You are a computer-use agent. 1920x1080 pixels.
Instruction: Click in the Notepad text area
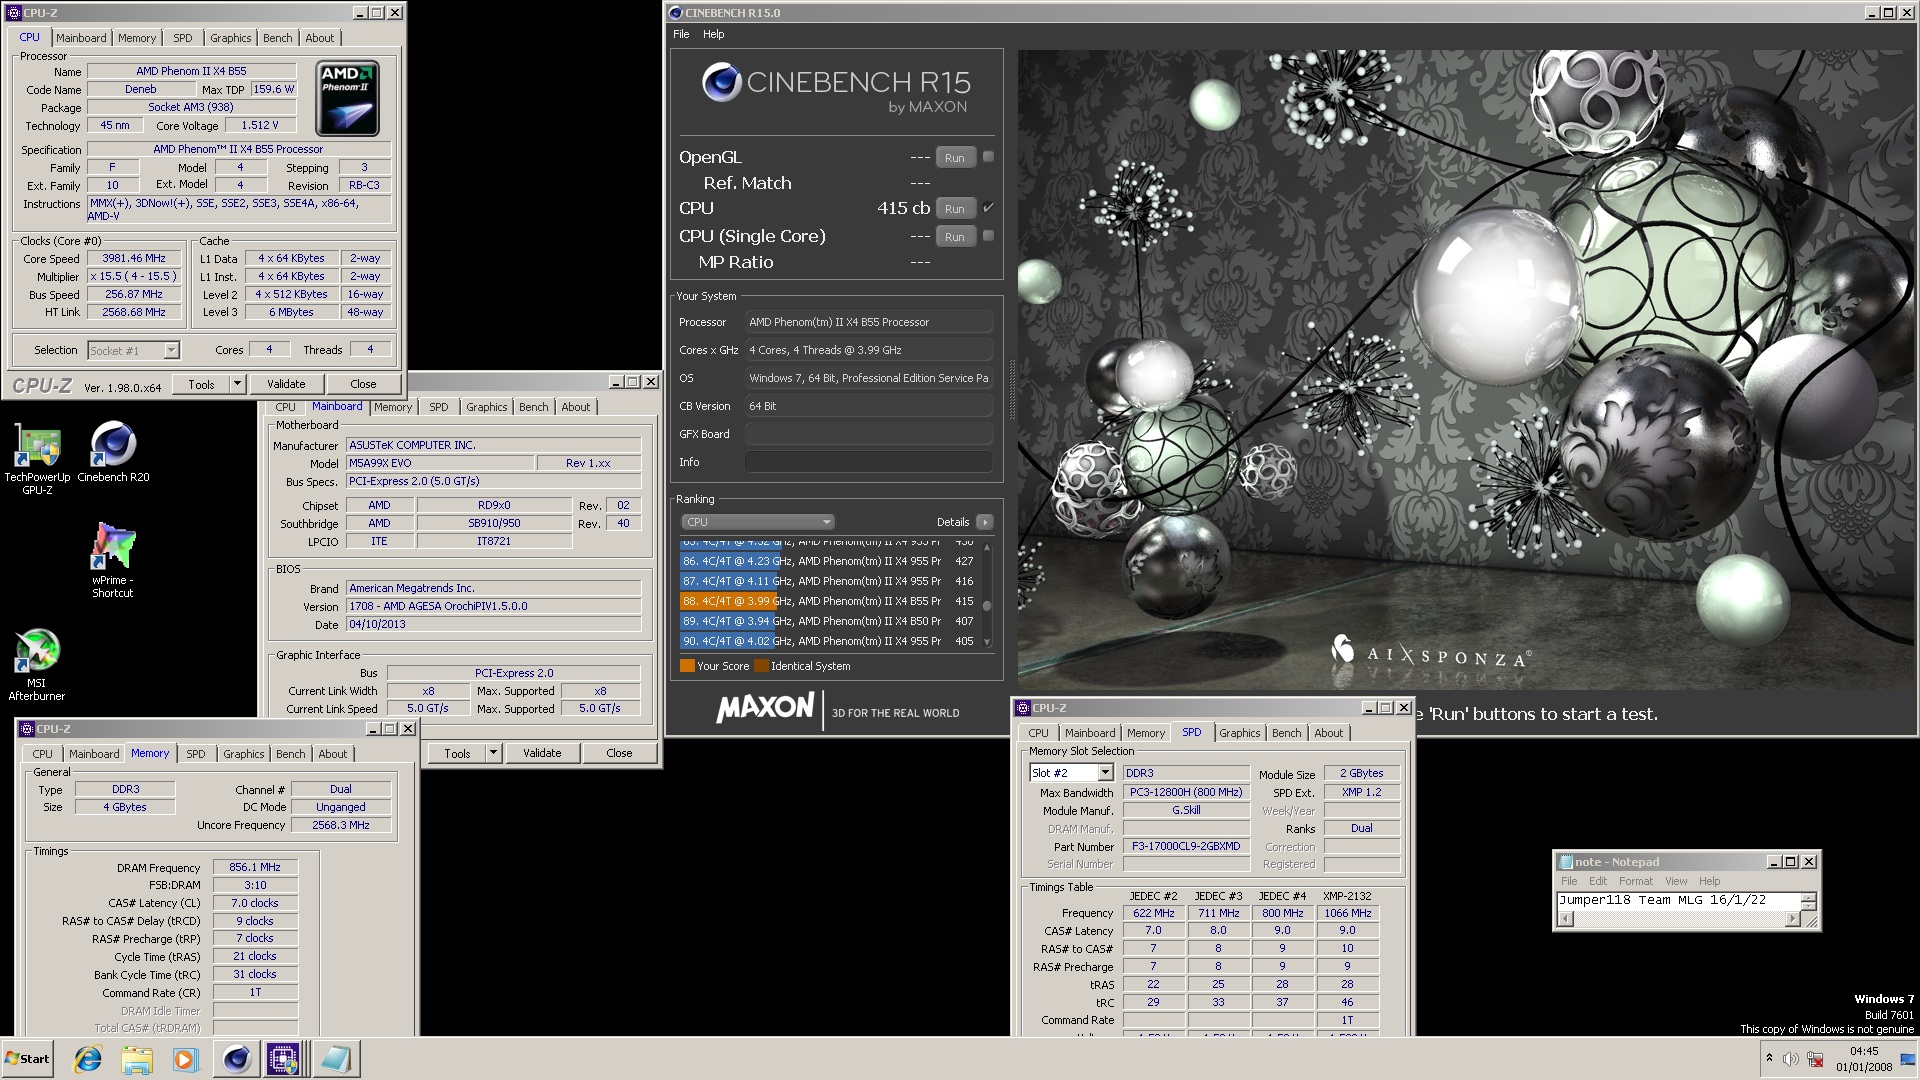[1678, 900]
